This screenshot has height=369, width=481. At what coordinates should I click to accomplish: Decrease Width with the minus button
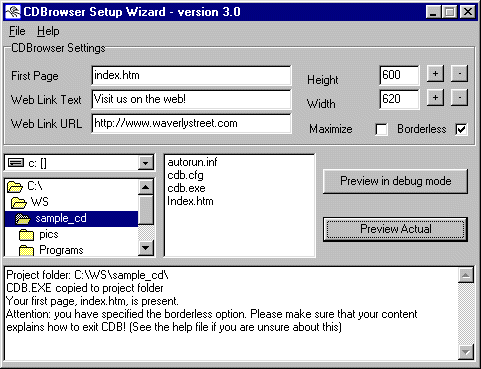pos(459,98)
